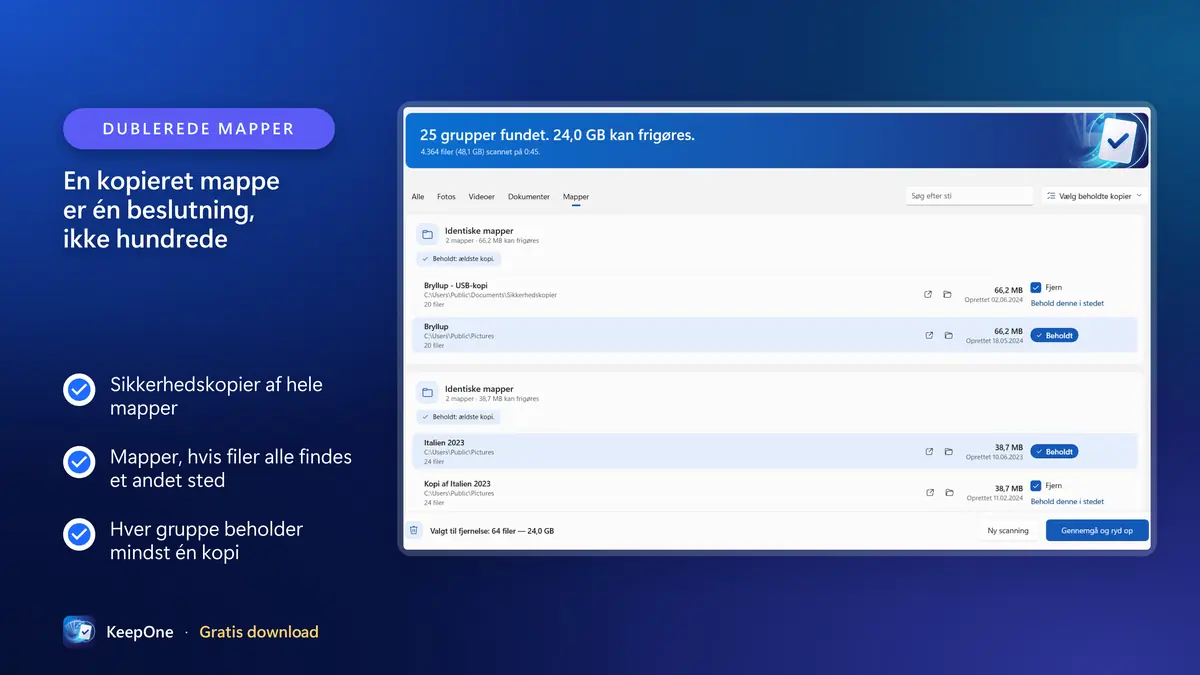Screen dimensions: 1200x675
Task: Click folder location icon for Kopi af Italien 2023
Action: (948, 492)
